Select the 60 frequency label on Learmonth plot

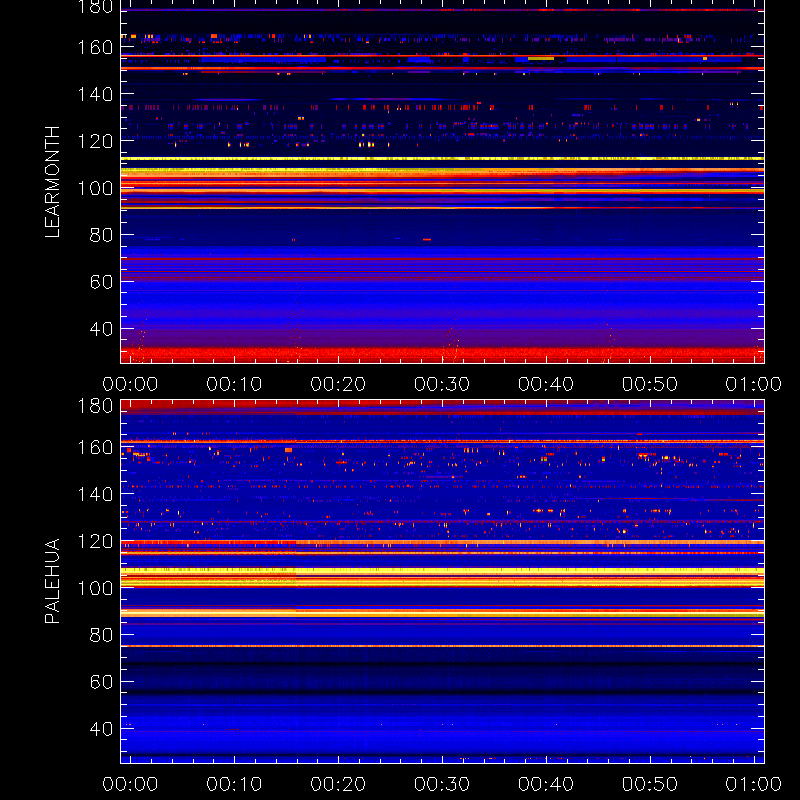pos(101,282)
